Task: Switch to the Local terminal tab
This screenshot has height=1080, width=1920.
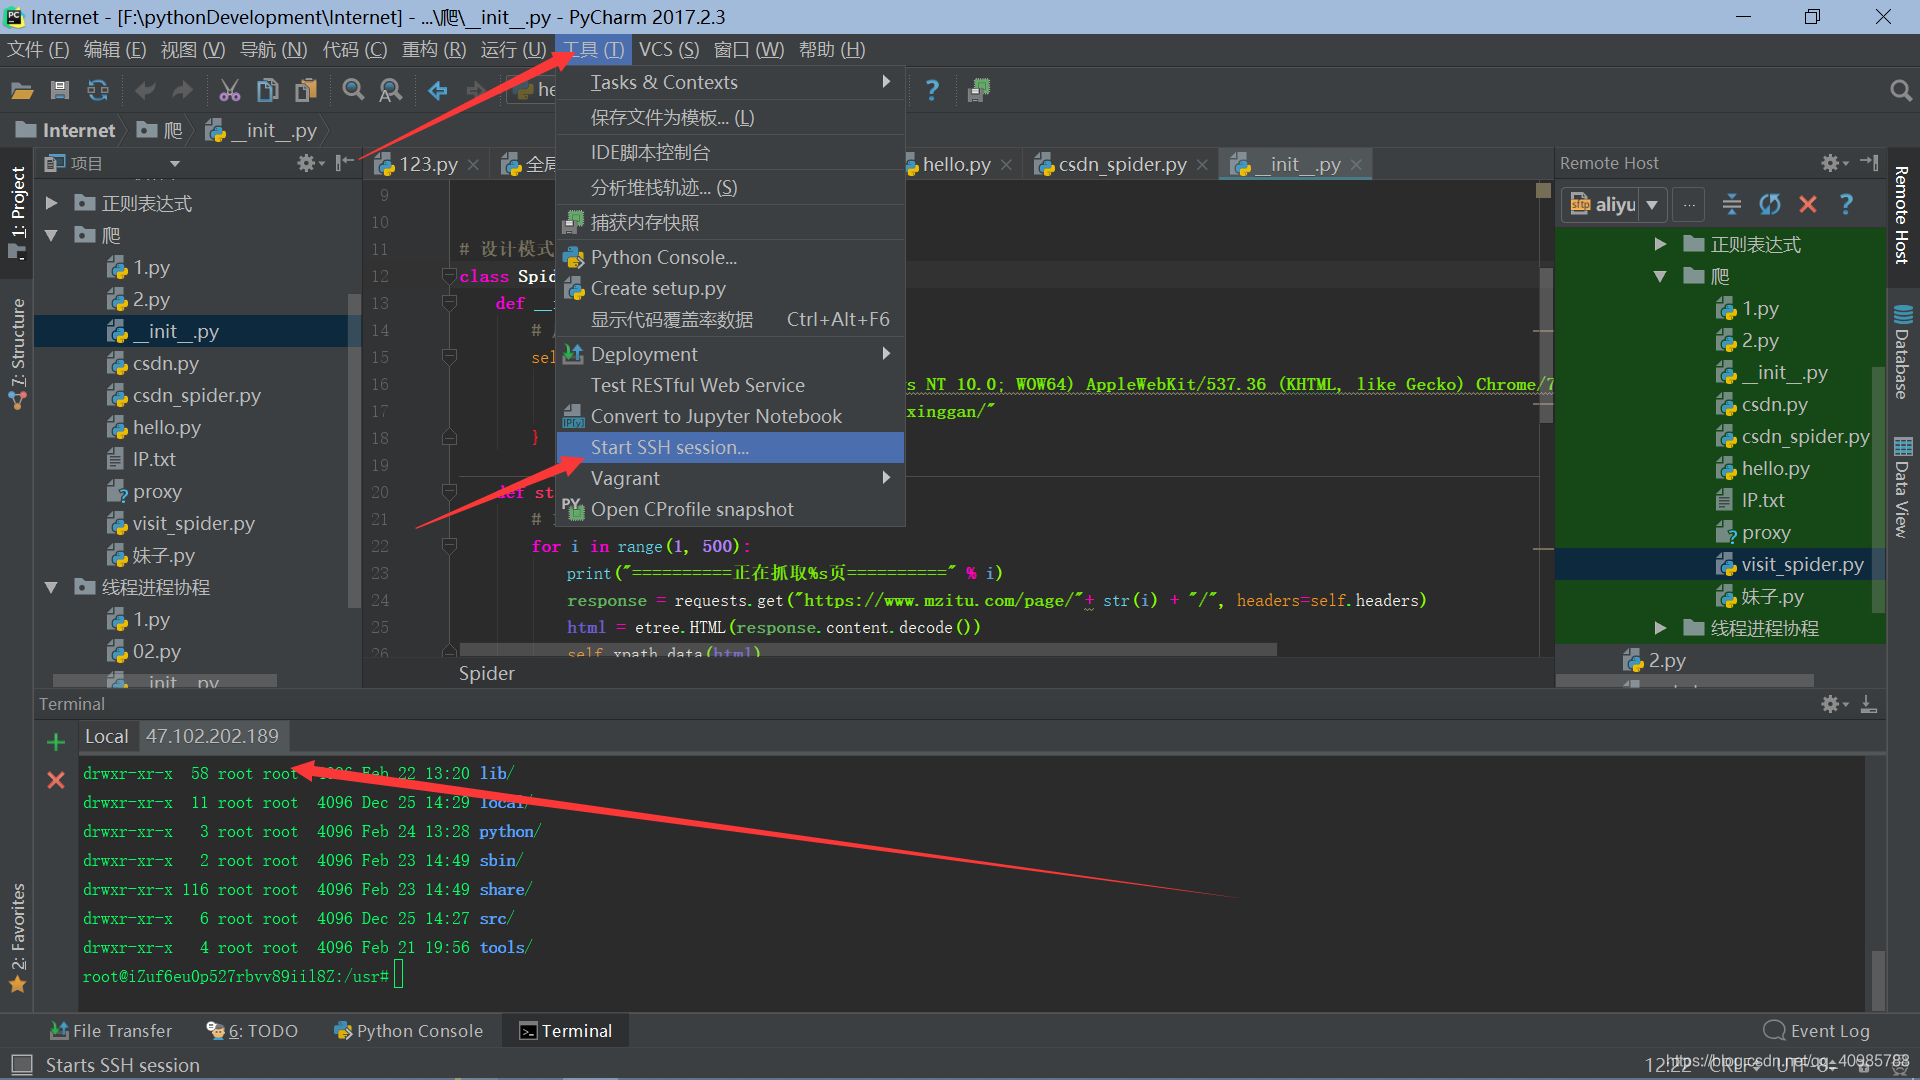Action: click(x=107, y=736)
